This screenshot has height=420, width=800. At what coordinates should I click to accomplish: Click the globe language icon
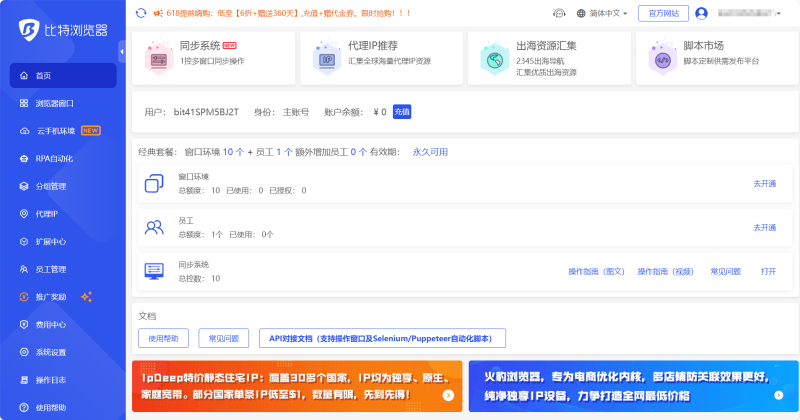[x=581, y=13]
